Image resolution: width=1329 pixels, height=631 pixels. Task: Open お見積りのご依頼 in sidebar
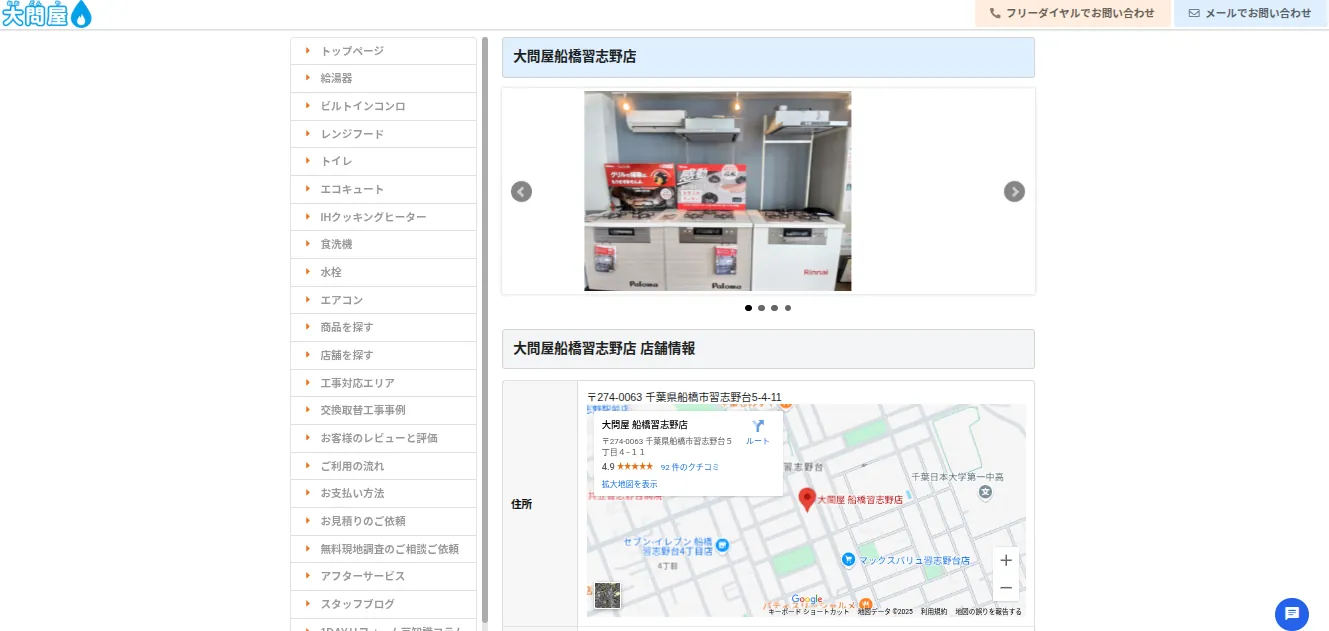coord(383,521)
